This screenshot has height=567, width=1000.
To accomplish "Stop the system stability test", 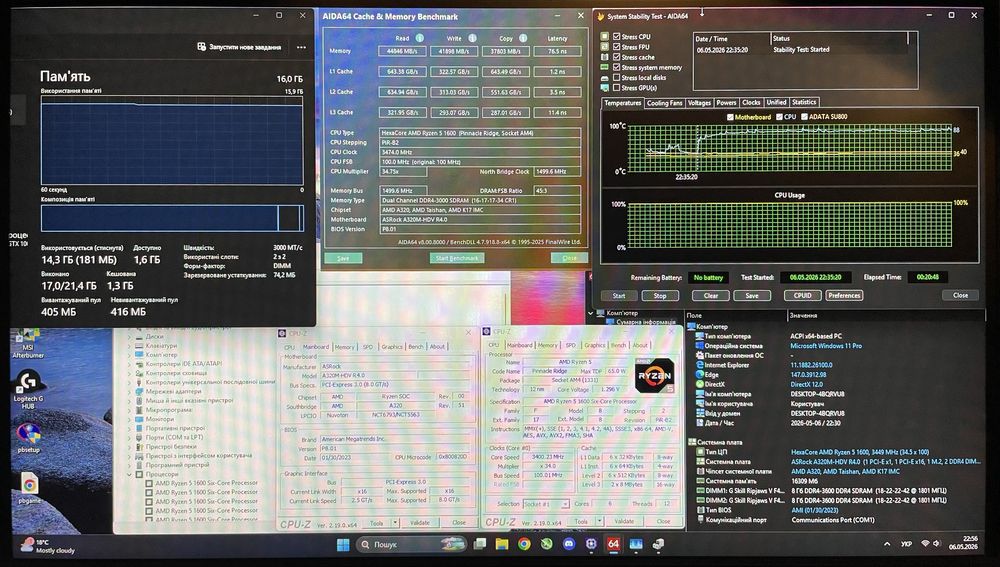I will tap(659, 296).
